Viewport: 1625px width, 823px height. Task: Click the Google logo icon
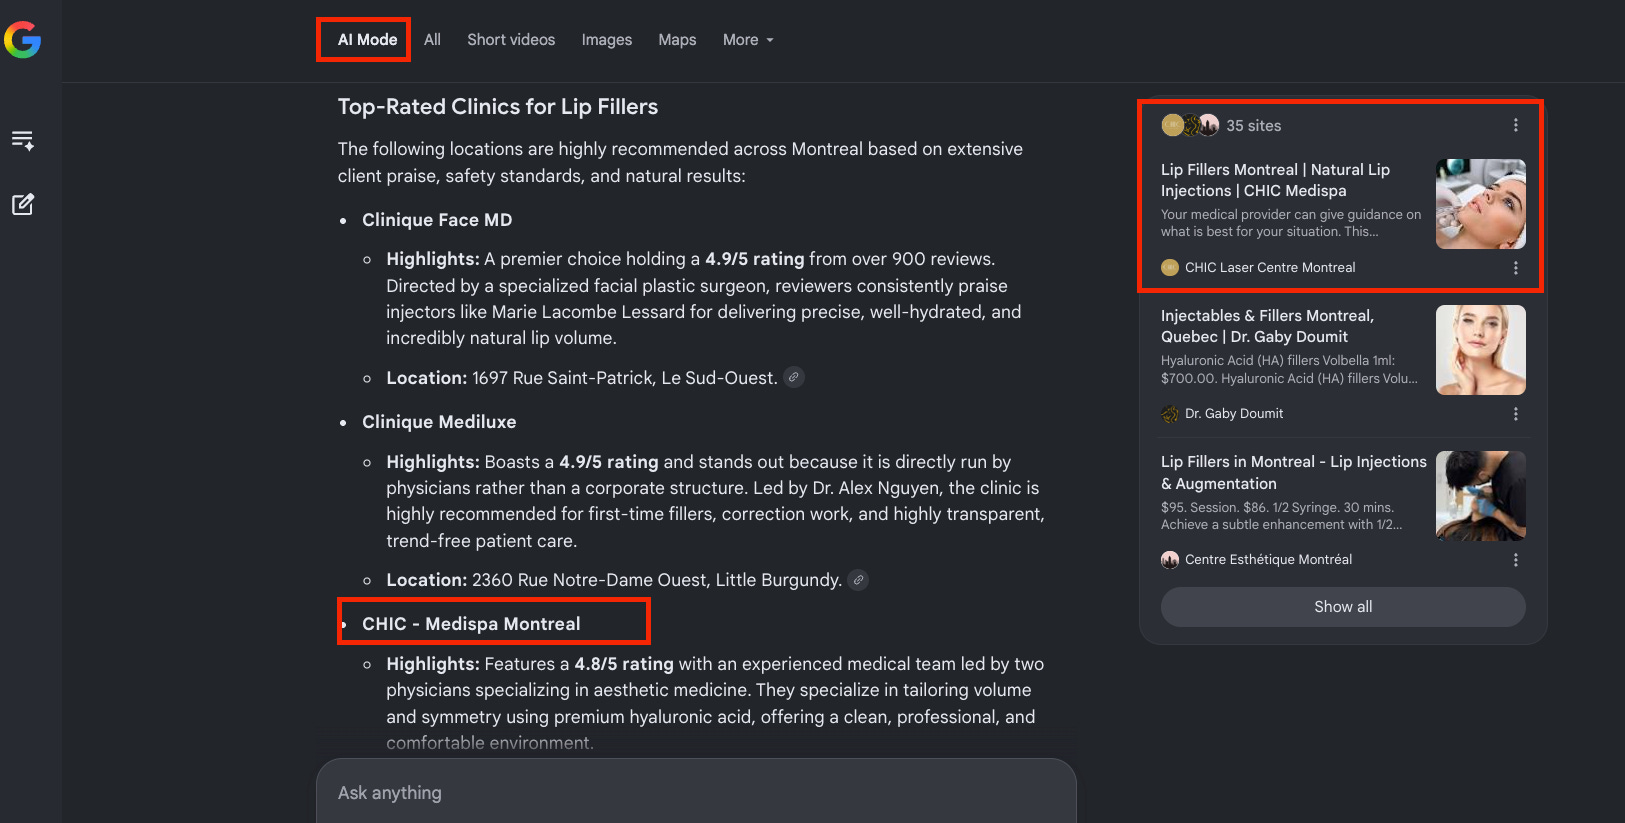(x=22, y=40)
